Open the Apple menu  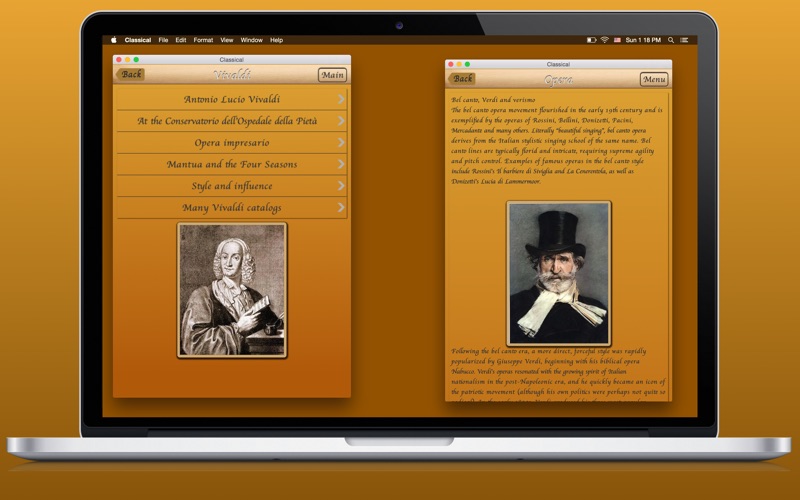[x=114, y=40]
